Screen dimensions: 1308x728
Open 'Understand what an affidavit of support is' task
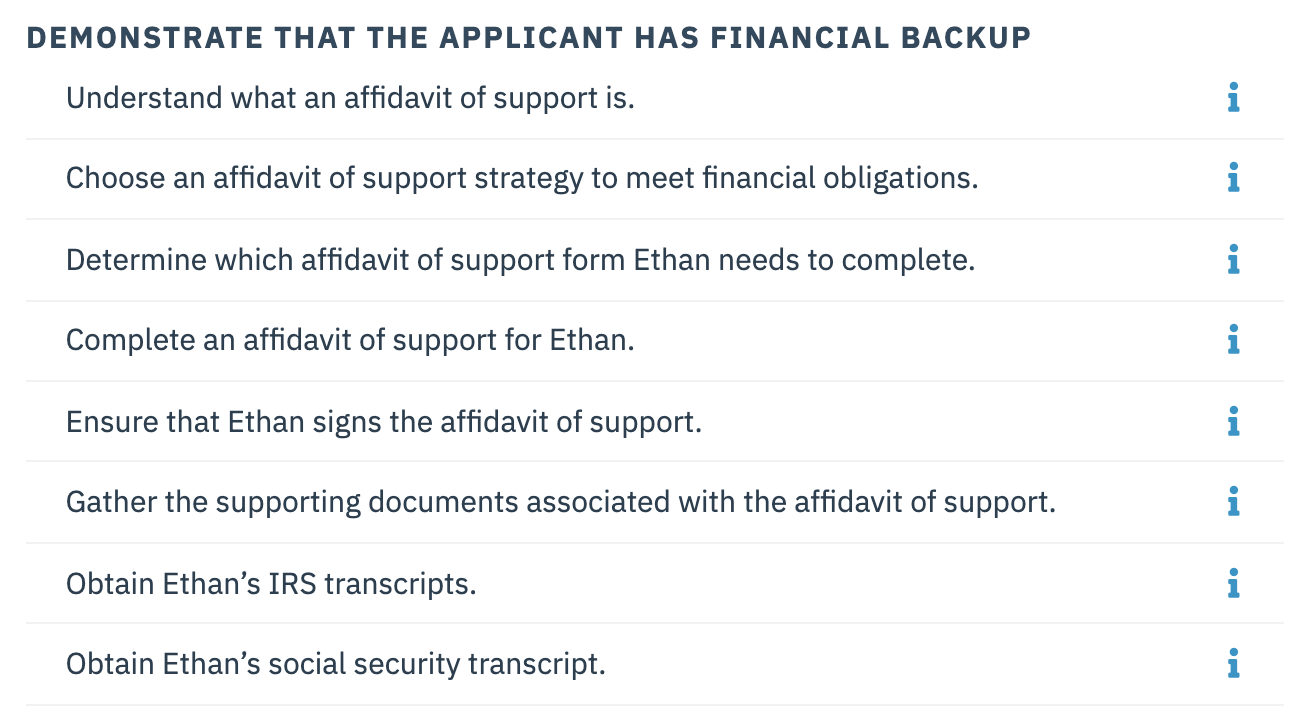click(350, 99)
